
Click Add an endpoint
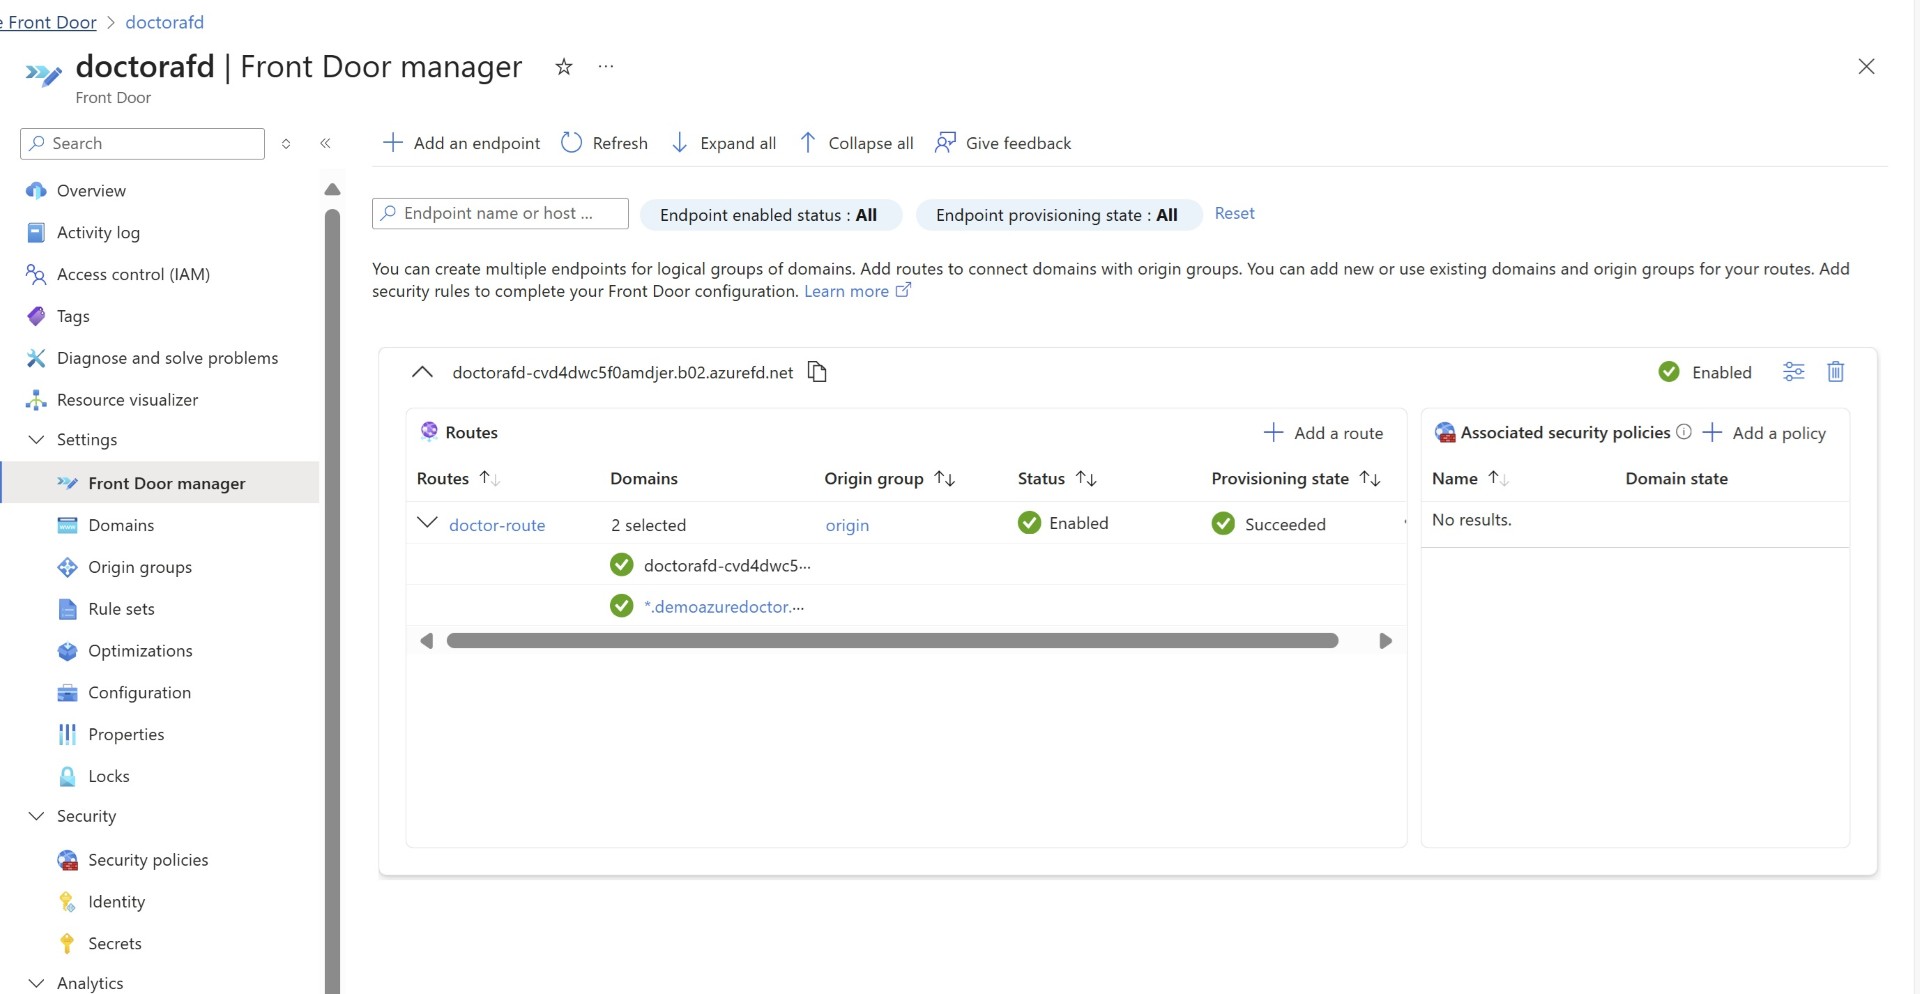(461, 143)
